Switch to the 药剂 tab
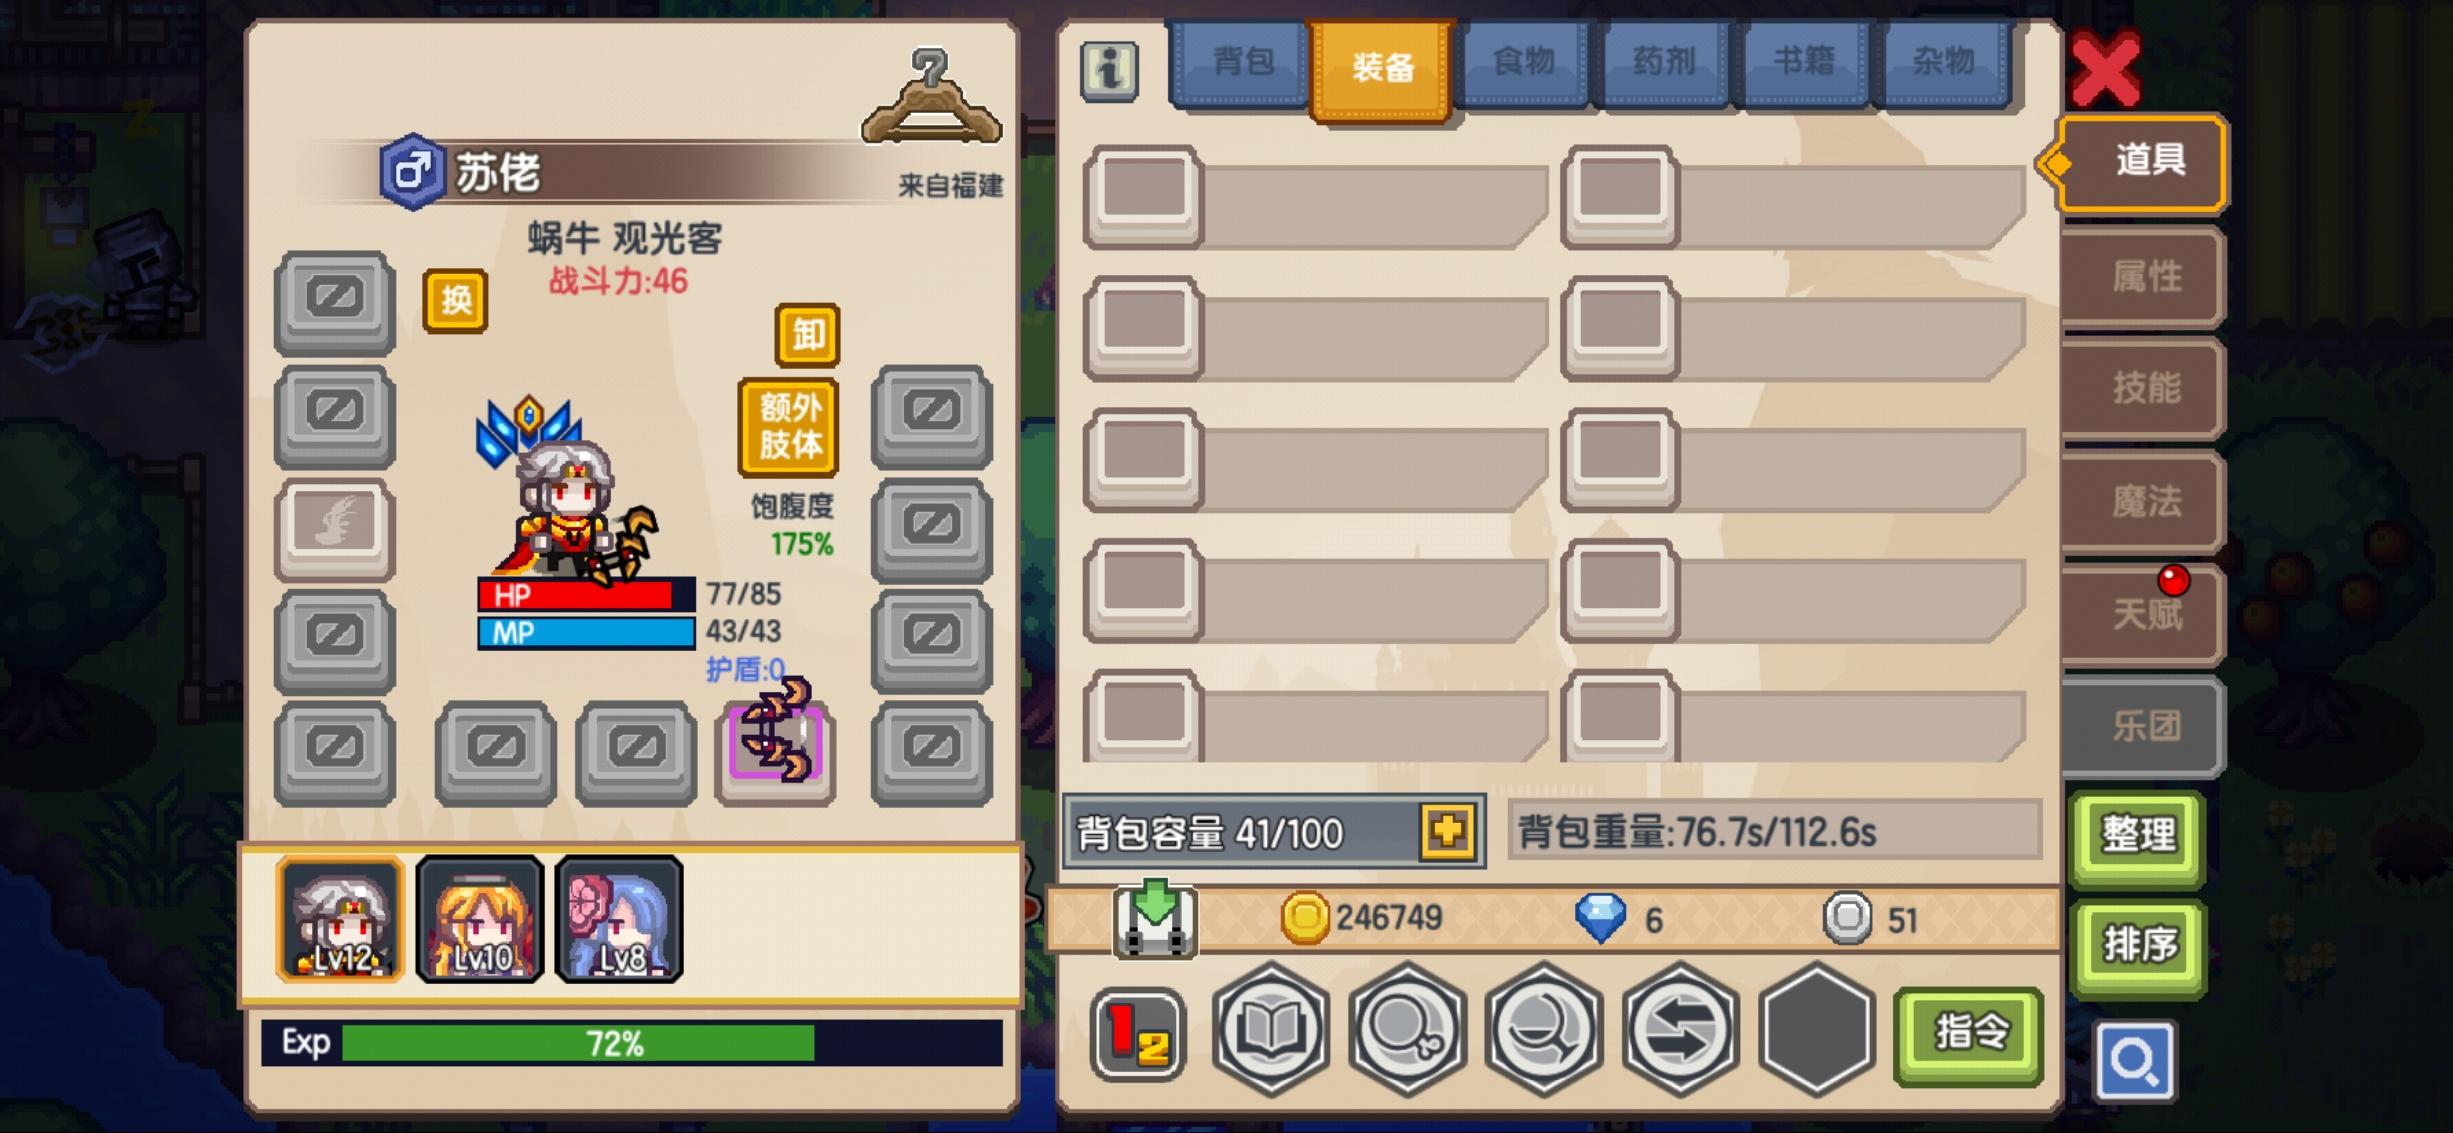This screenshot has height=1133, width=2453. [1664, 63]
